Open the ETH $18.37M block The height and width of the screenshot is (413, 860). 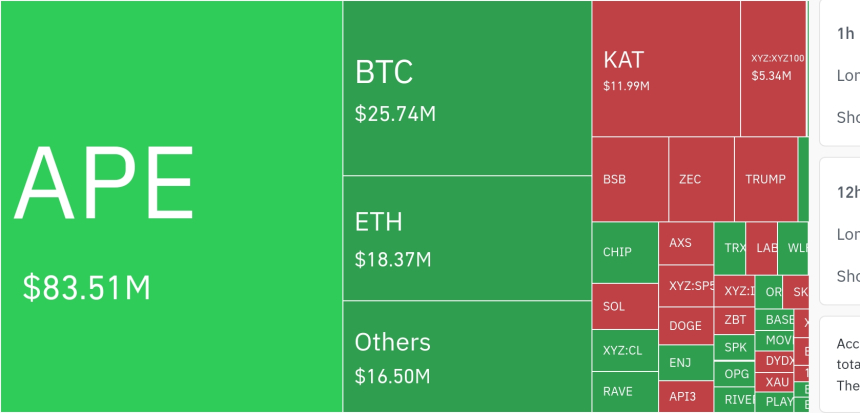point(466,238)
